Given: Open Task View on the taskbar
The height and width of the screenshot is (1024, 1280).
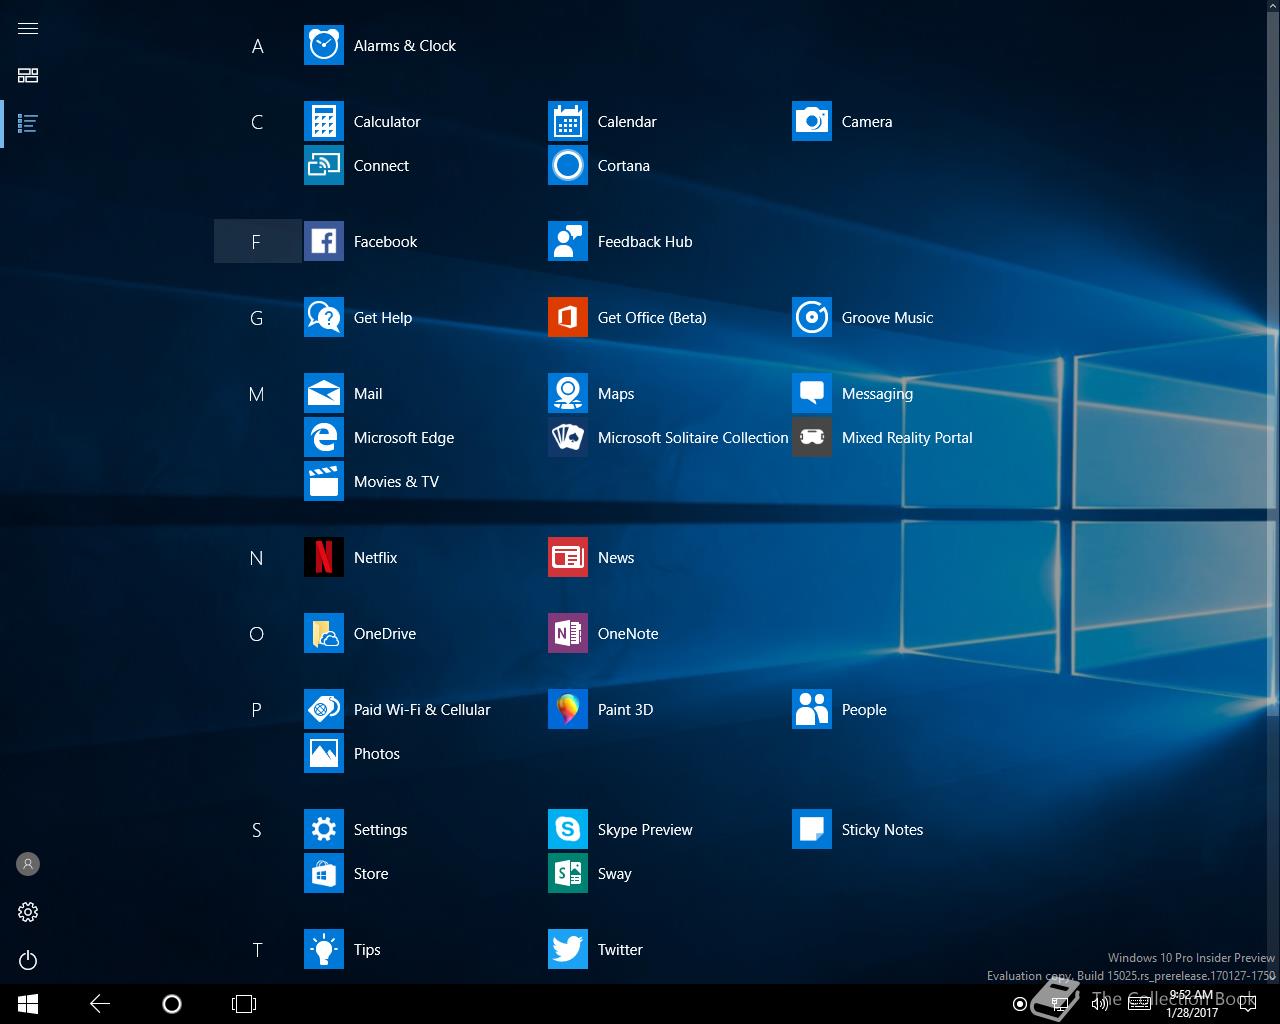Looking at the screenshot, I should [244, 1004].
